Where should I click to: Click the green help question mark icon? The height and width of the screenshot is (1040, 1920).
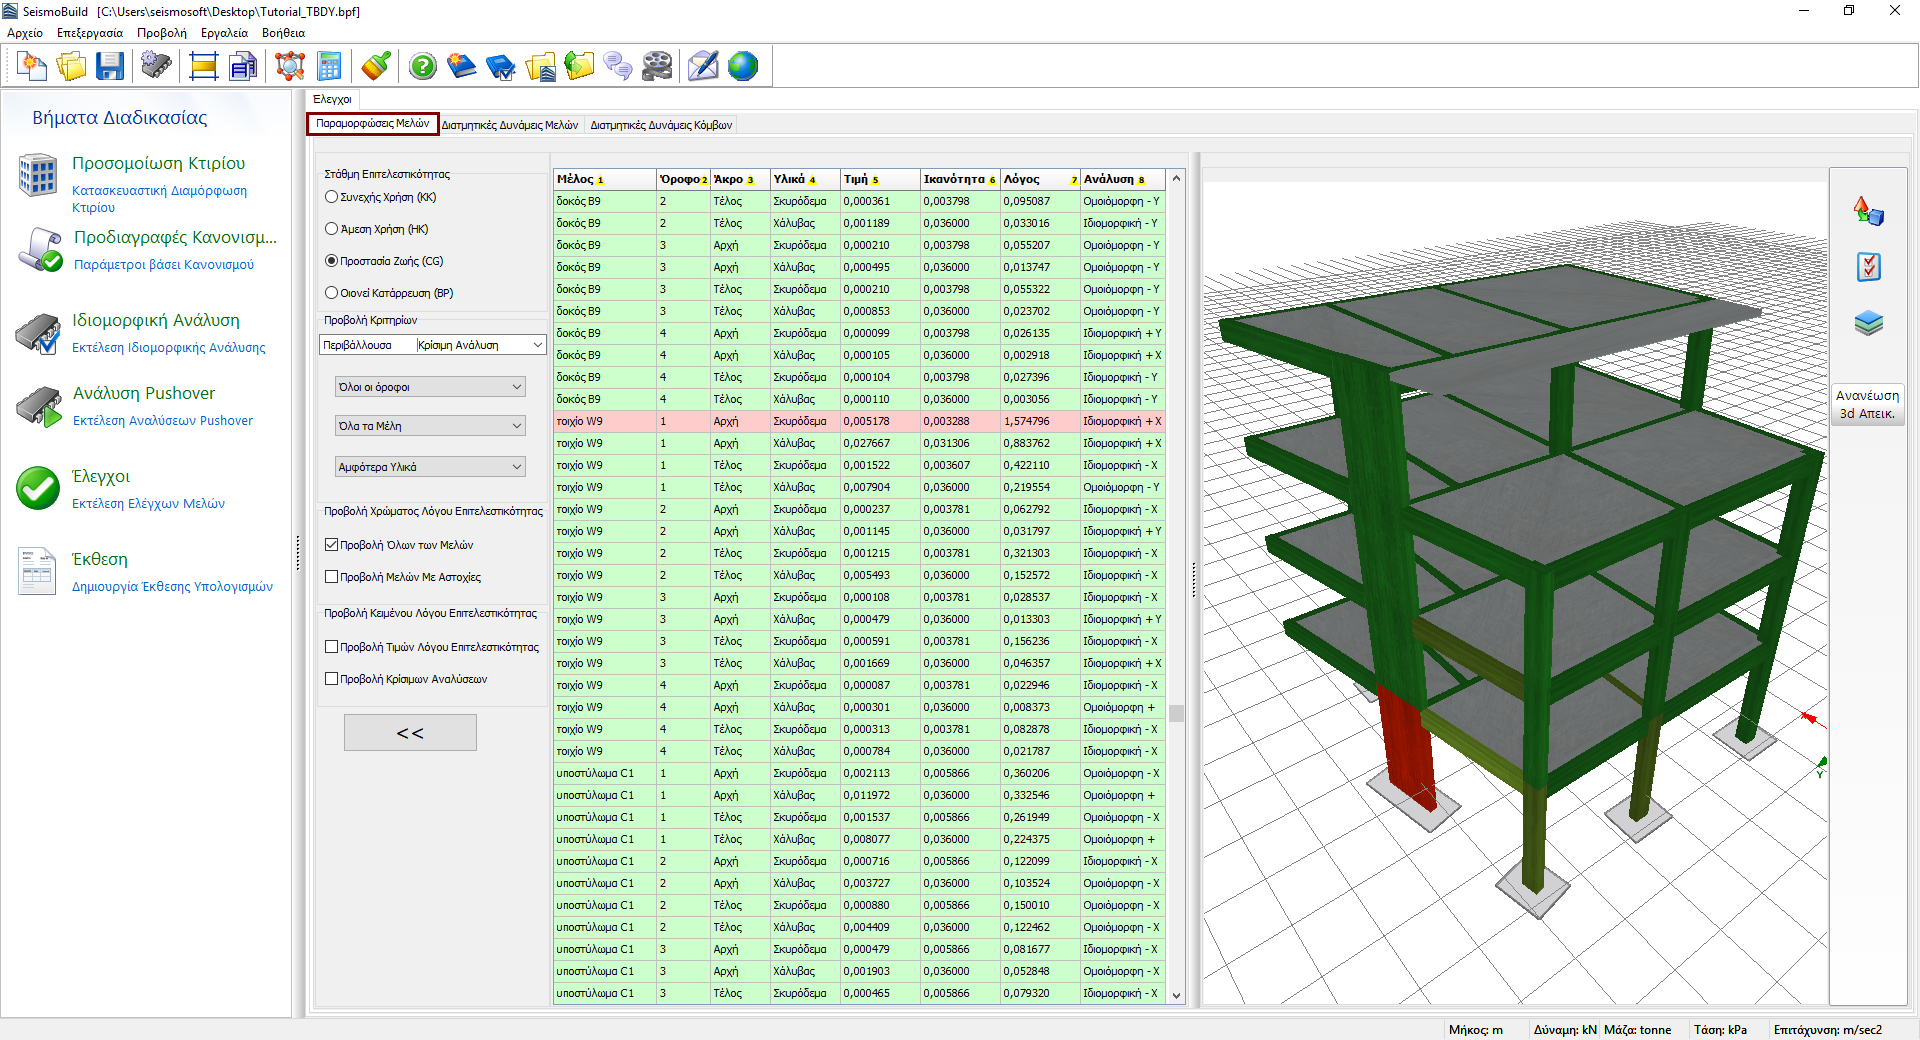click(423, 67)
